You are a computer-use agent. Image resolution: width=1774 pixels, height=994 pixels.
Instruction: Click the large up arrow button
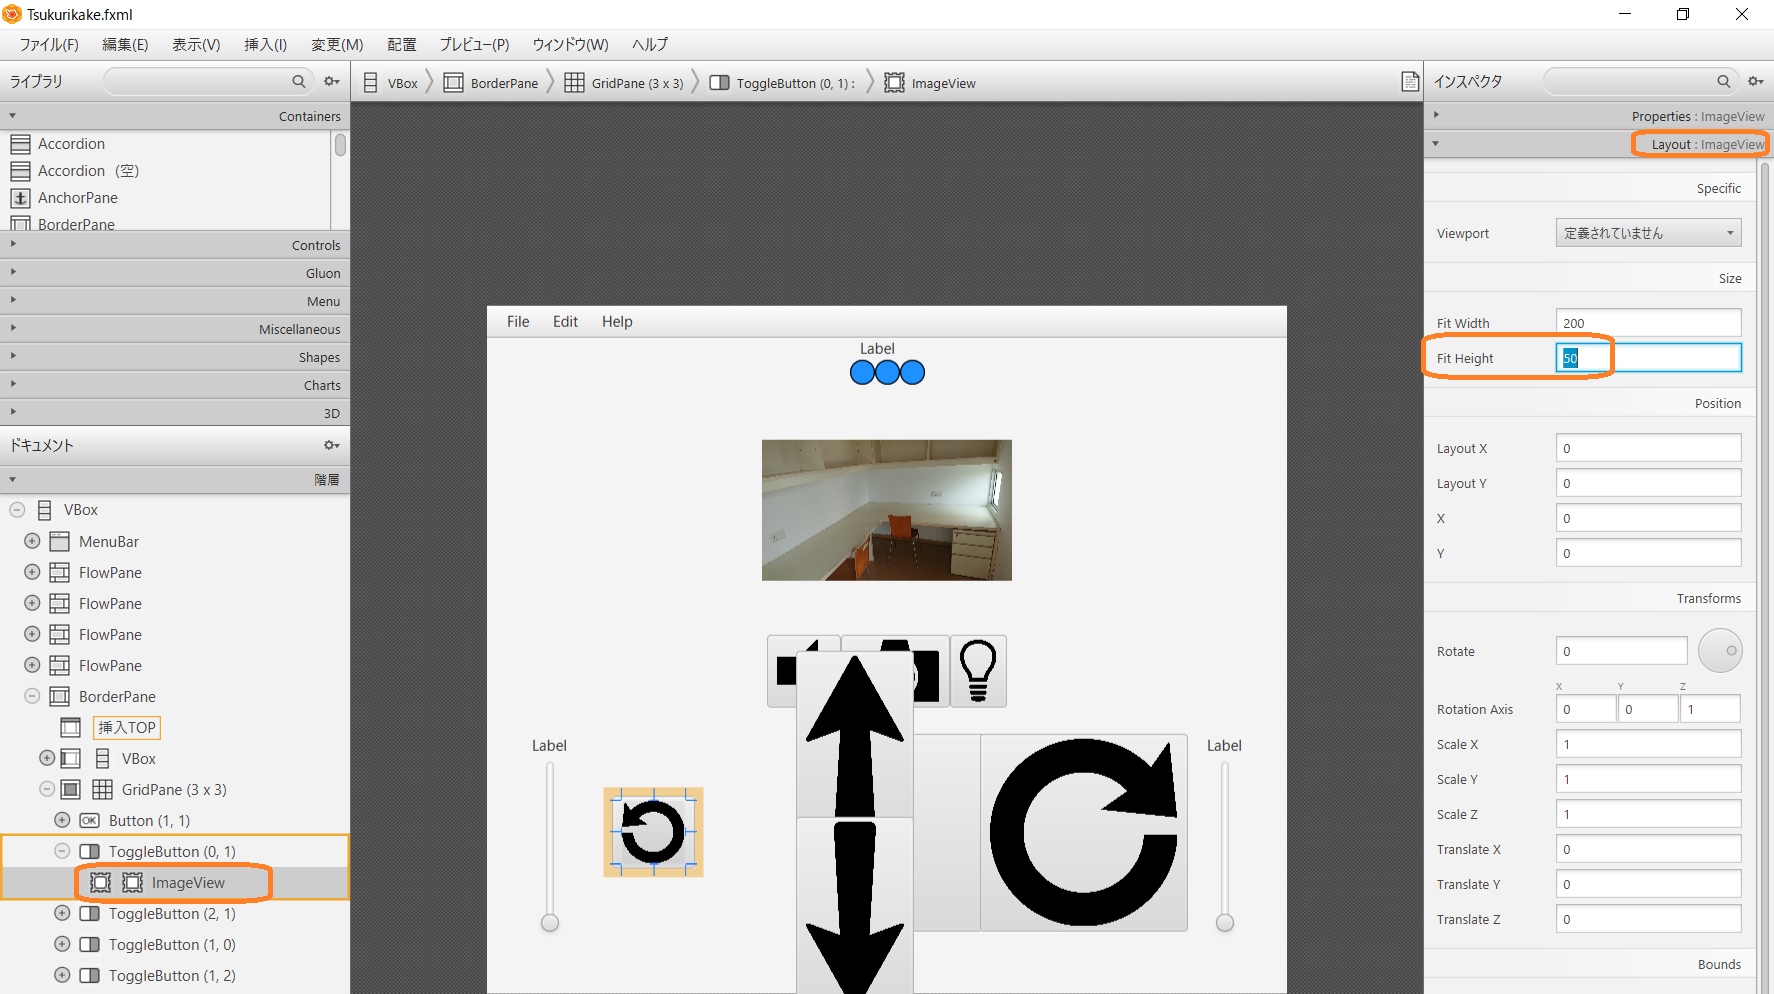pyautogui.click(x=855, y=735)
